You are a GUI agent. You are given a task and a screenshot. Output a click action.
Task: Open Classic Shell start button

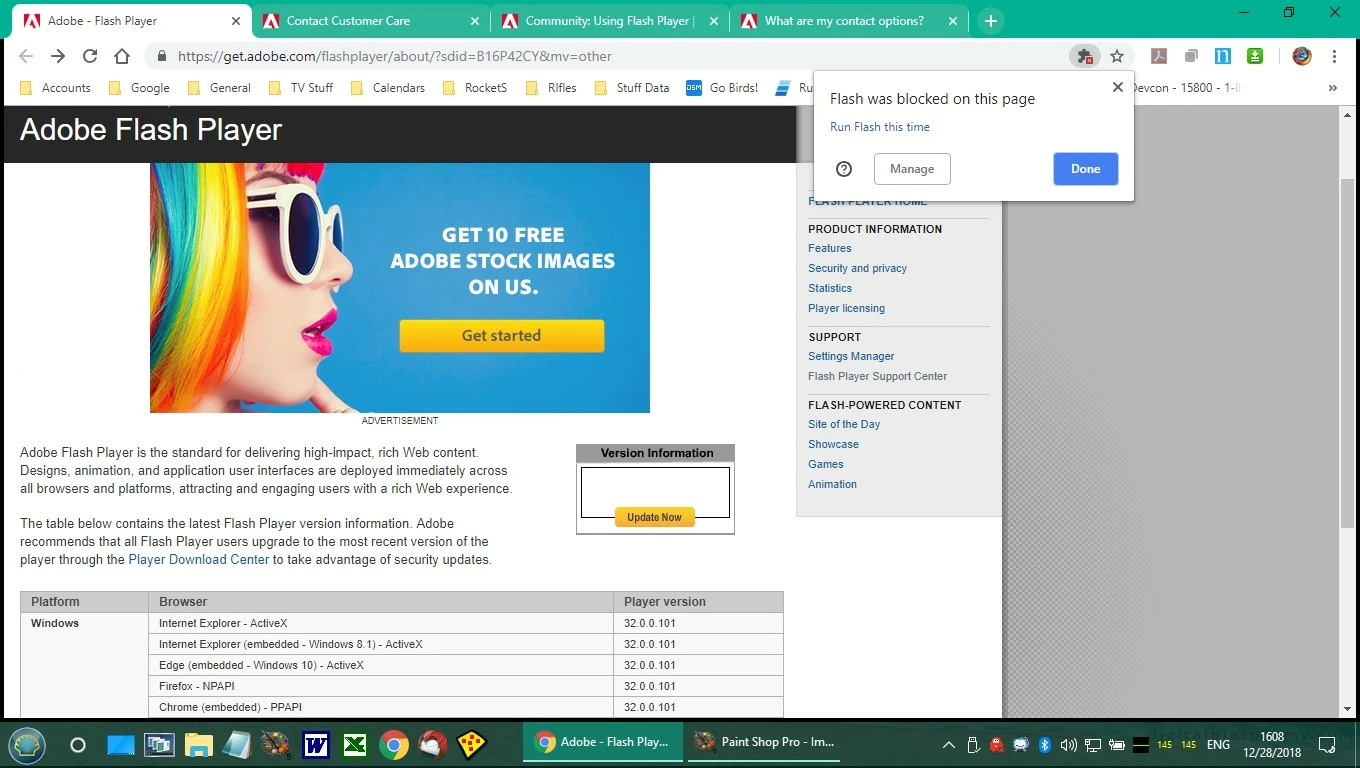click(27, 744)
